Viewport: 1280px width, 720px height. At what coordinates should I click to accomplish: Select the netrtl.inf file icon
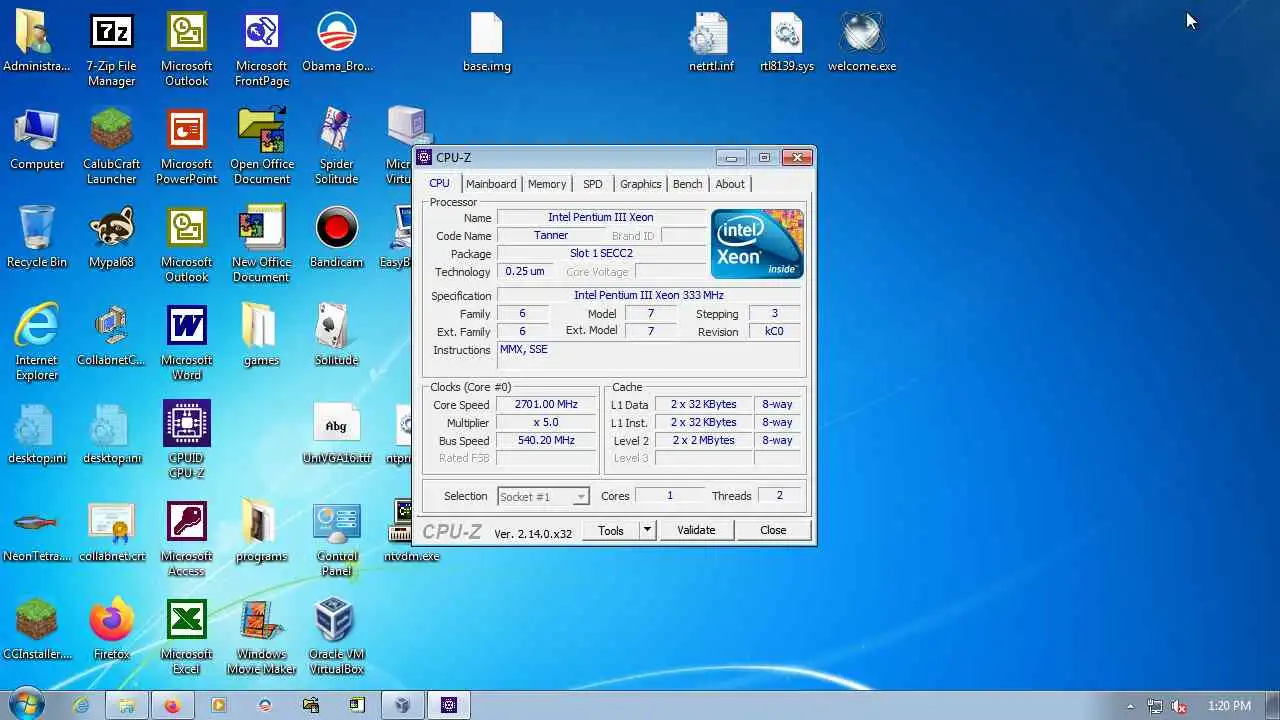(x=711, y=43)
